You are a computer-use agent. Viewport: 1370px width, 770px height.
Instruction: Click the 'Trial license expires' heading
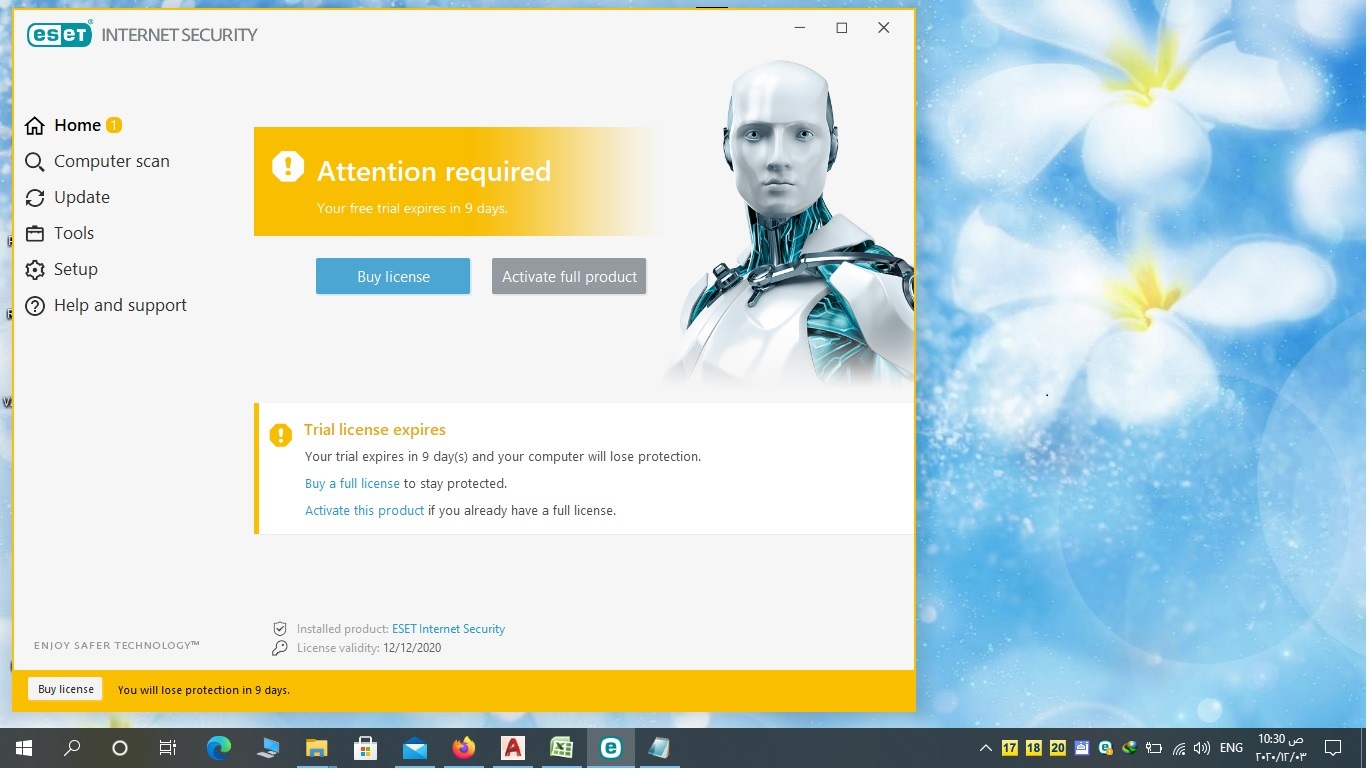(375, 430)
